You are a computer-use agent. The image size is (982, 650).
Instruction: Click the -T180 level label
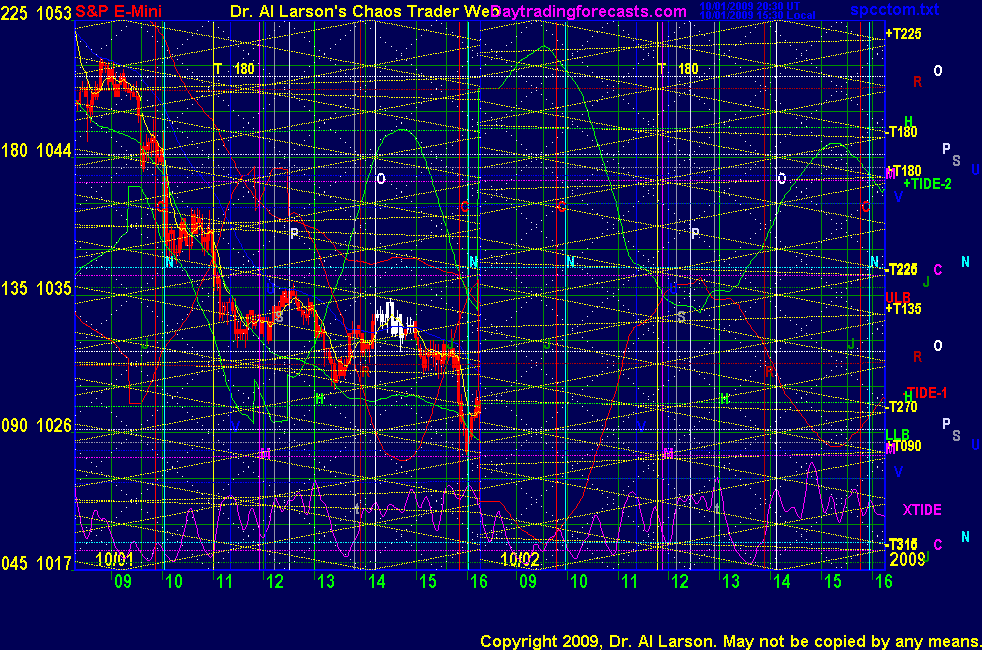point(902,132)
